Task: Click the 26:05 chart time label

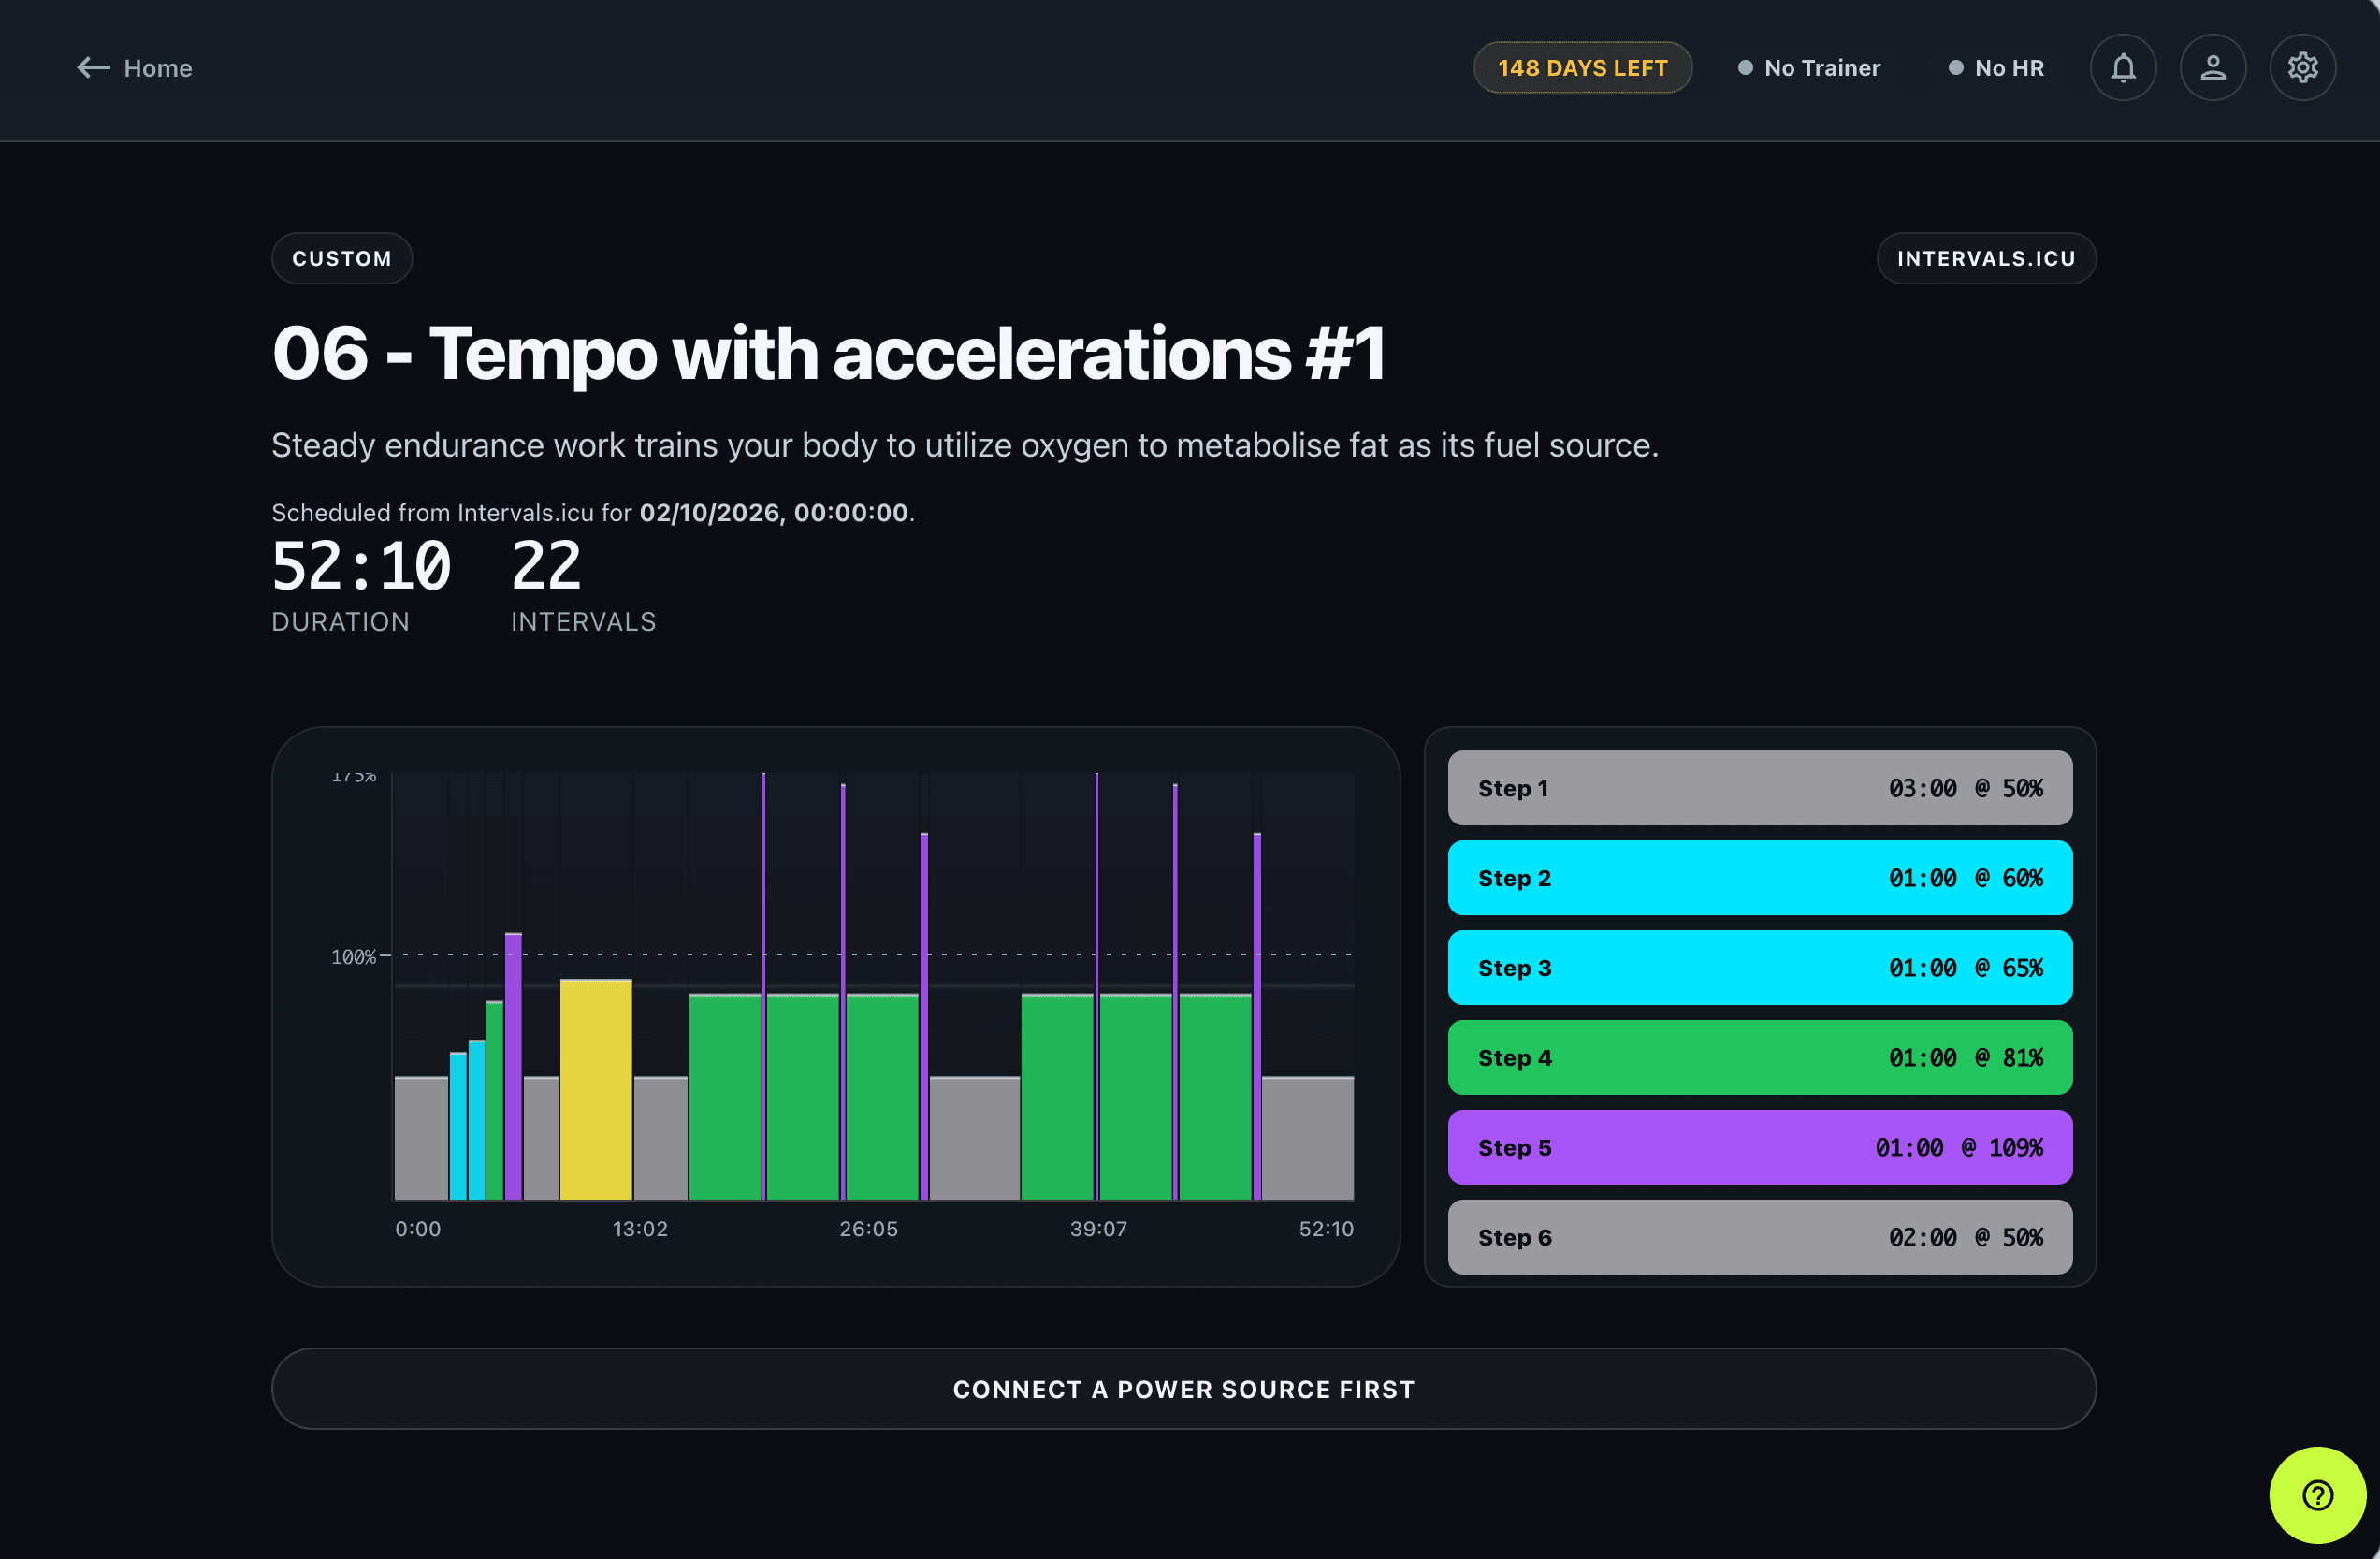Action: pyautogui.click(x=868, y=1229)
